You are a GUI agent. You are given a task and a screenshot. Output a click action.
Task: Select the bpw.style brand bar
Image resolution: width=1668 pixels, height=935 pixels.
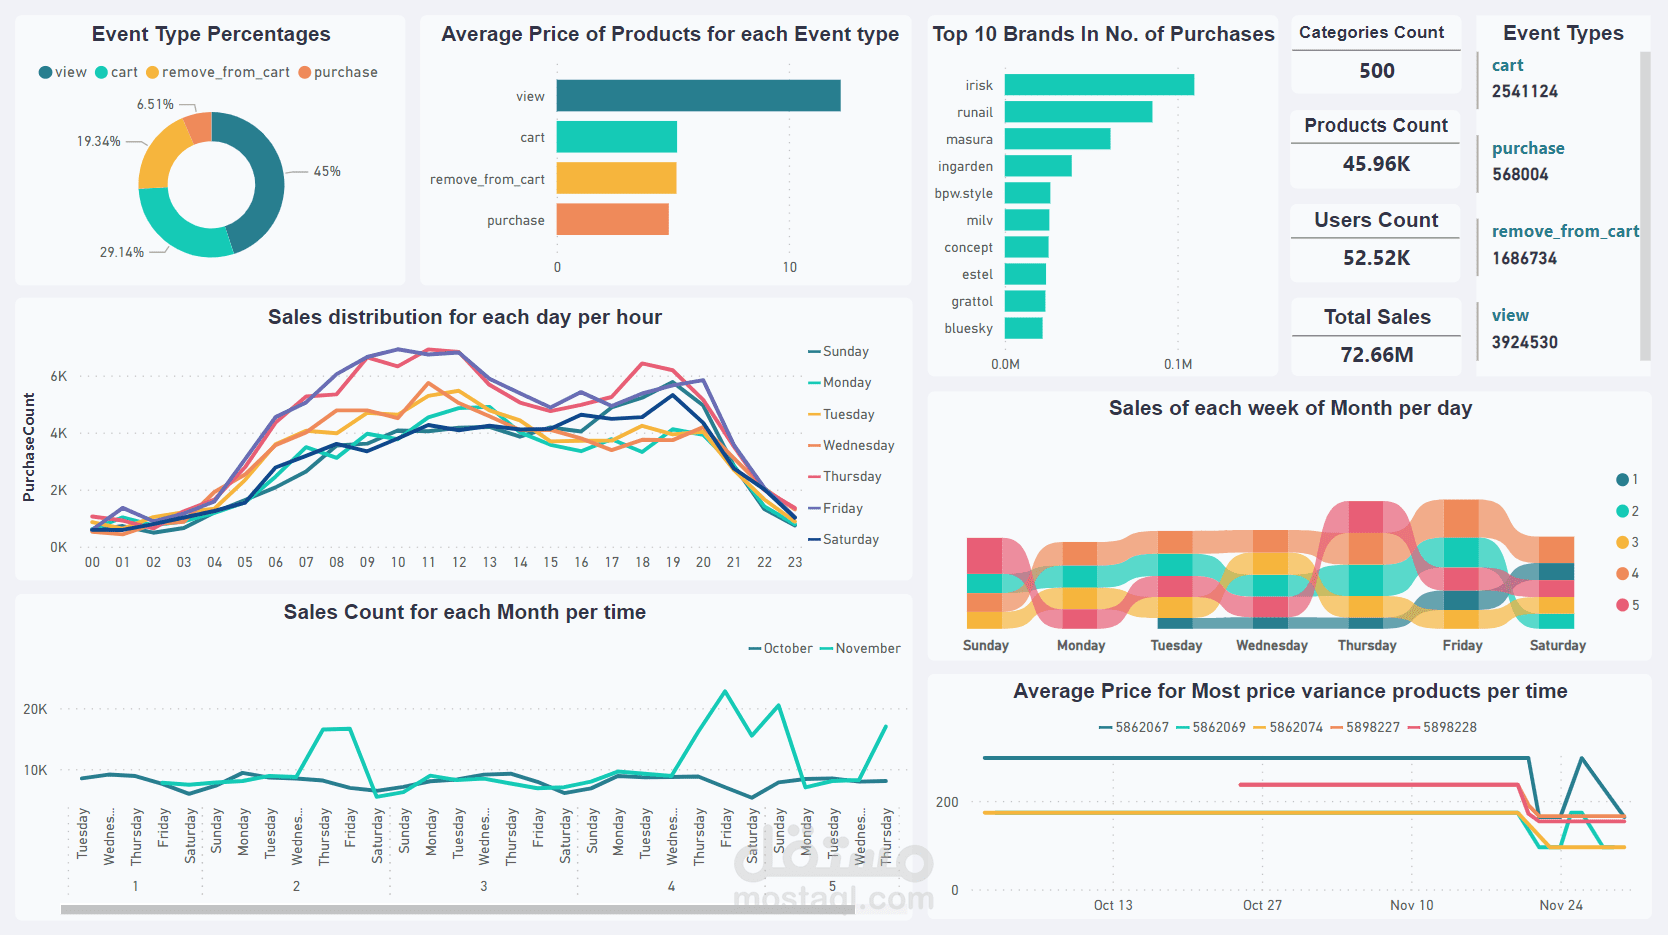1027,193
